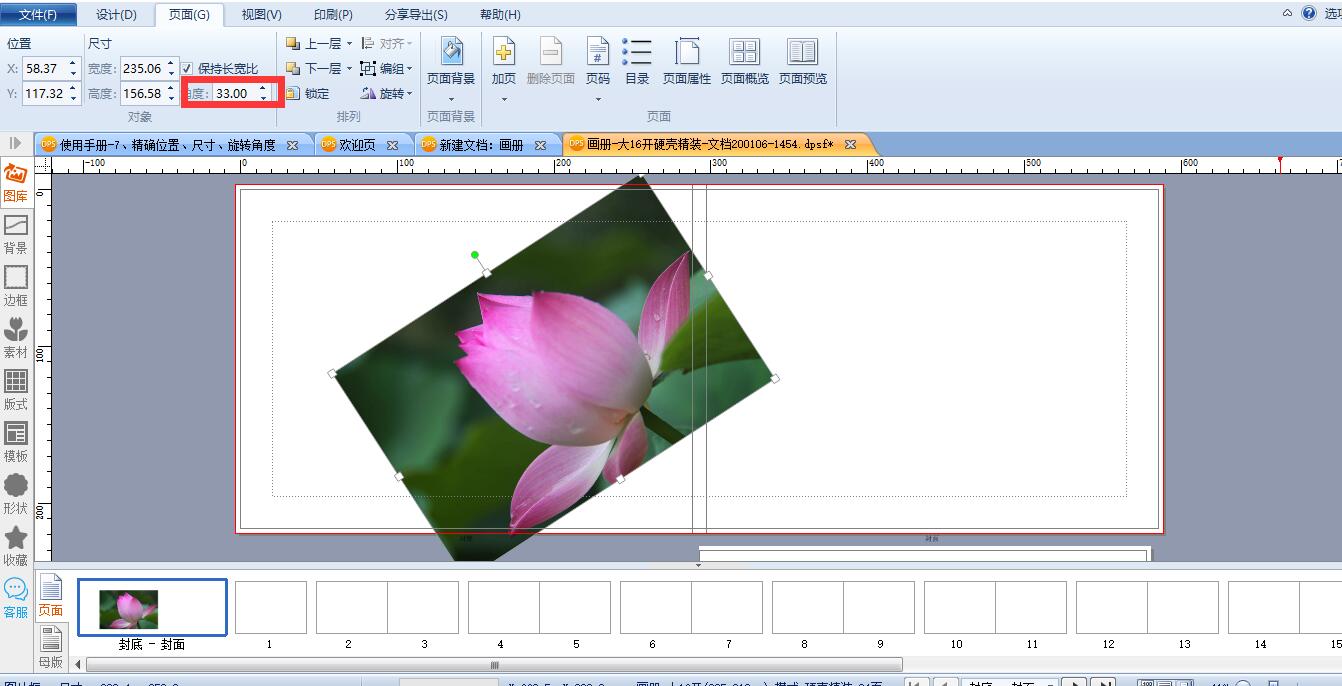Switch to the 印刷(P) ribbon tab
This screenshot has height=686, width=1342.
pyautogui.click(x=333, y=15)
